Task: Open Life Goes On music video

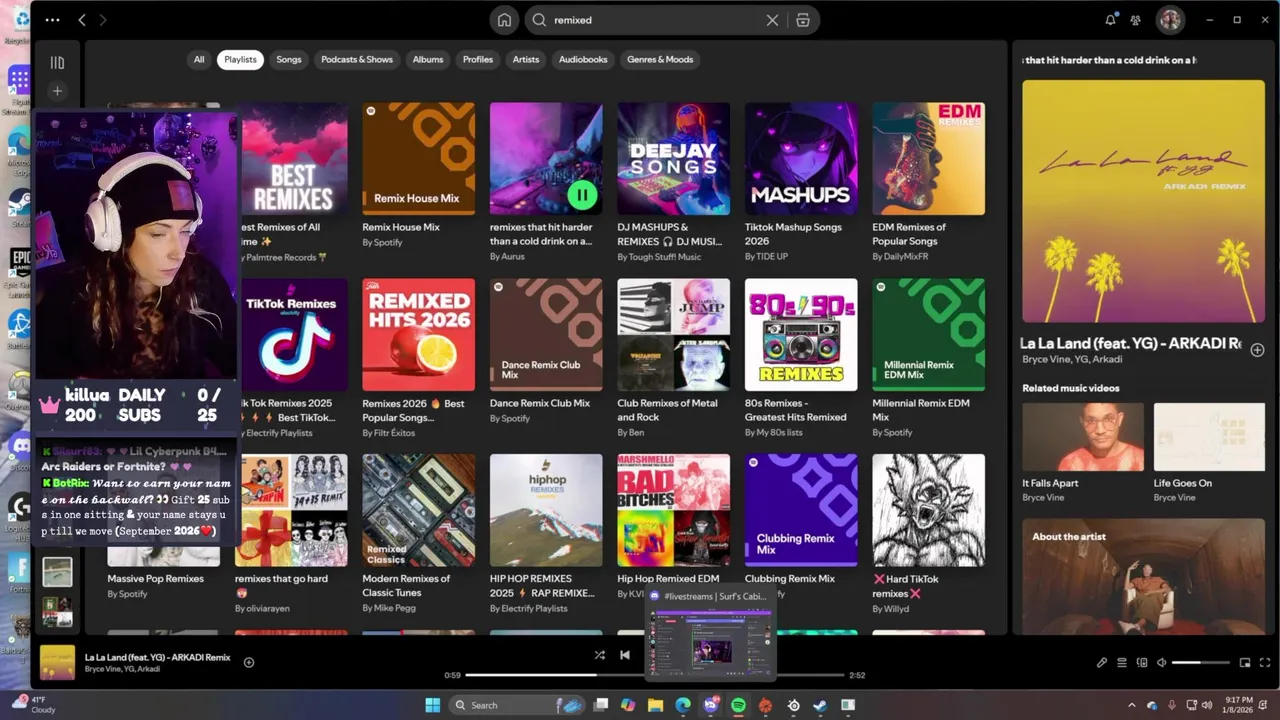Action: (1209, 437)
